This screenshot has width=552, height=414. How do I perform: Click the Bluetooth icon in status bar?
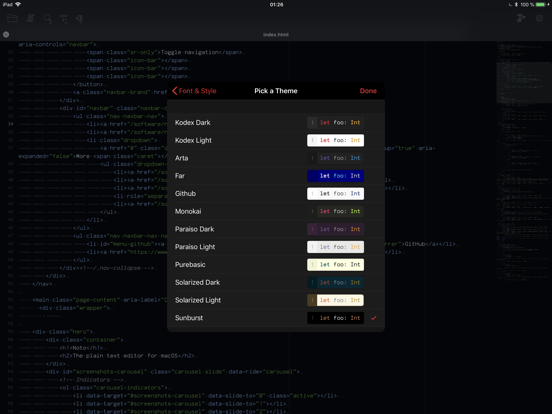coord(516,5)
